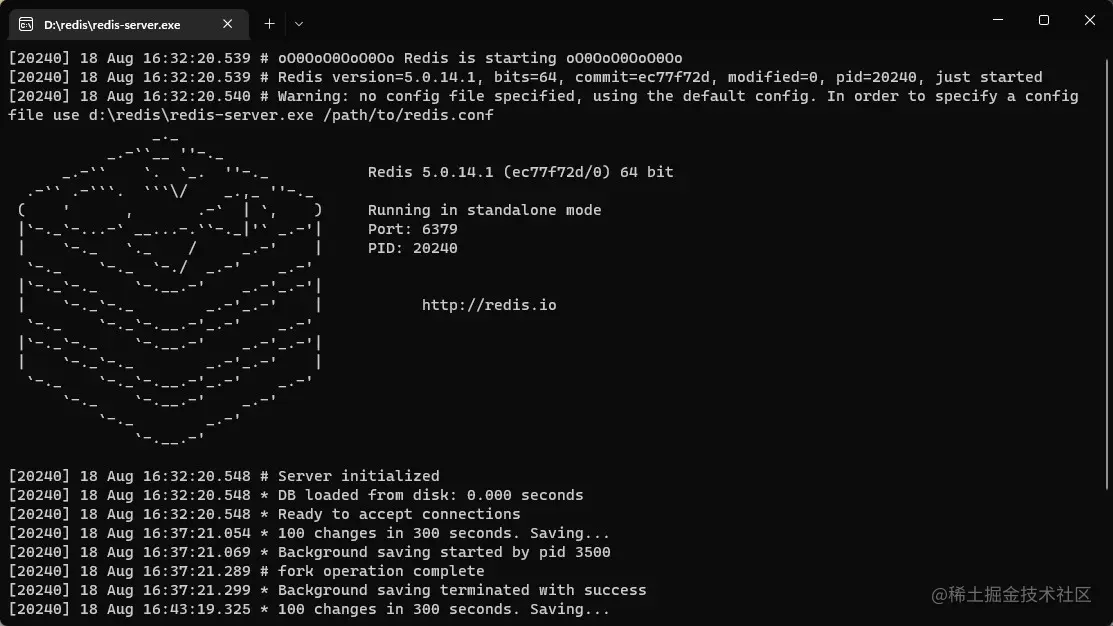Minimize the terminal window

(x=996, y=20)
